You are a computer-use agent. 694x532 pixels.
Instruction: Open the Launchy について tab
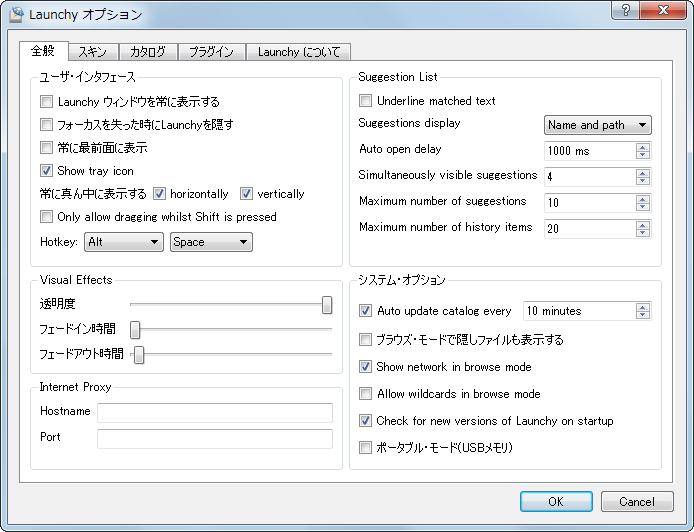coord(299,52)
